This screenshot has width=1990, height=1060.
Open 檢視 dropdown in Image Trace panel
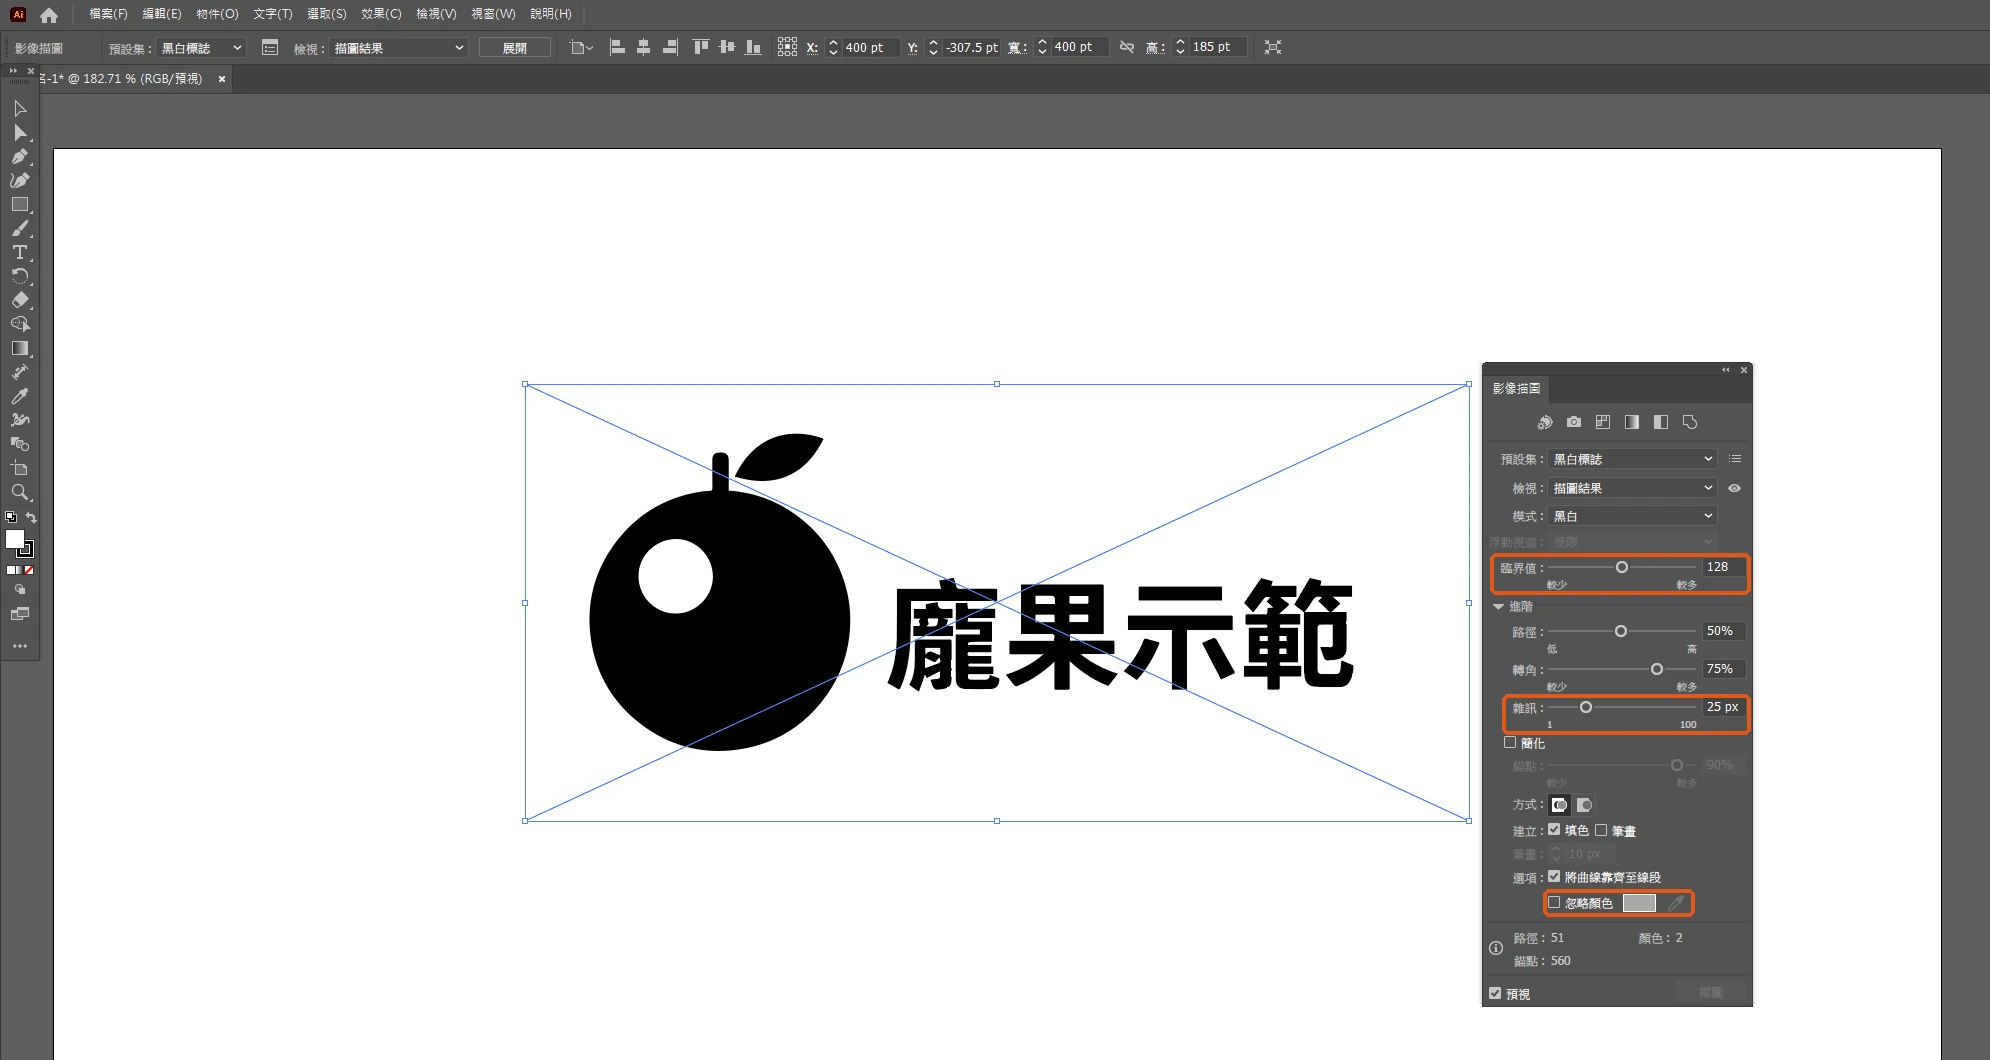click(x=1632, y=488)
